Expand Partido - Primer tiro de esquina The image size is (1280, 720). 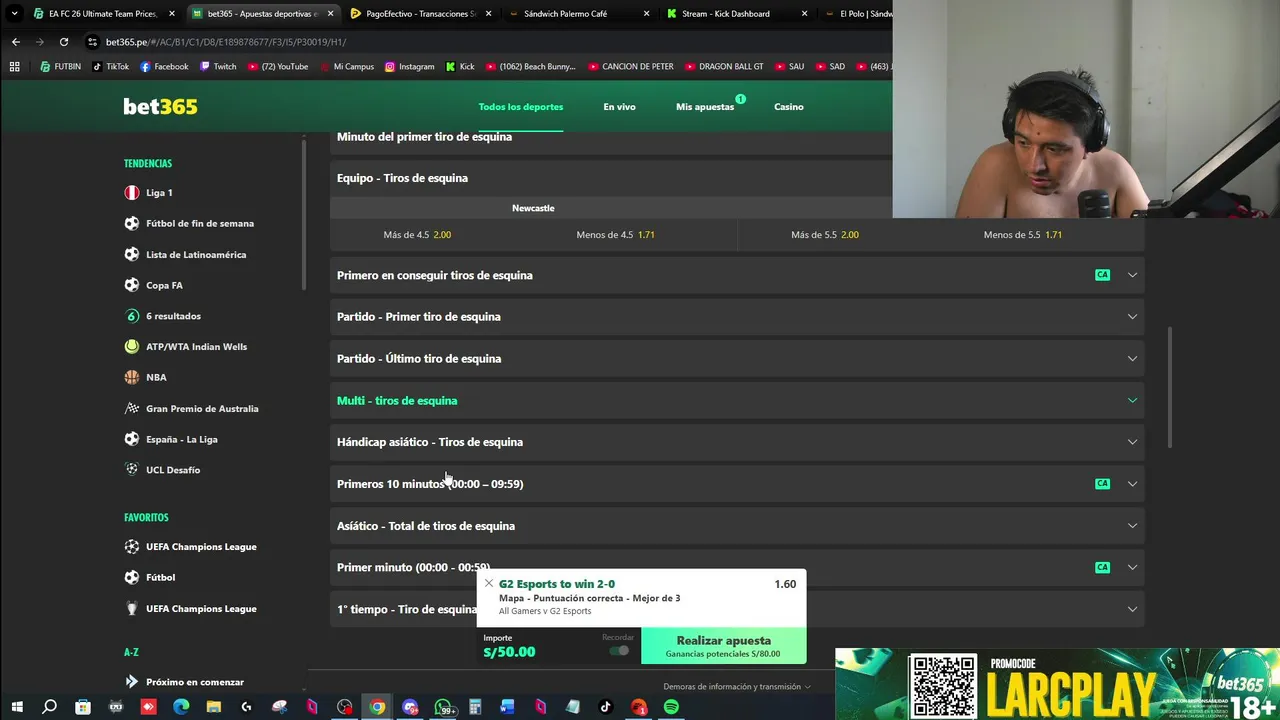(737, 317)
